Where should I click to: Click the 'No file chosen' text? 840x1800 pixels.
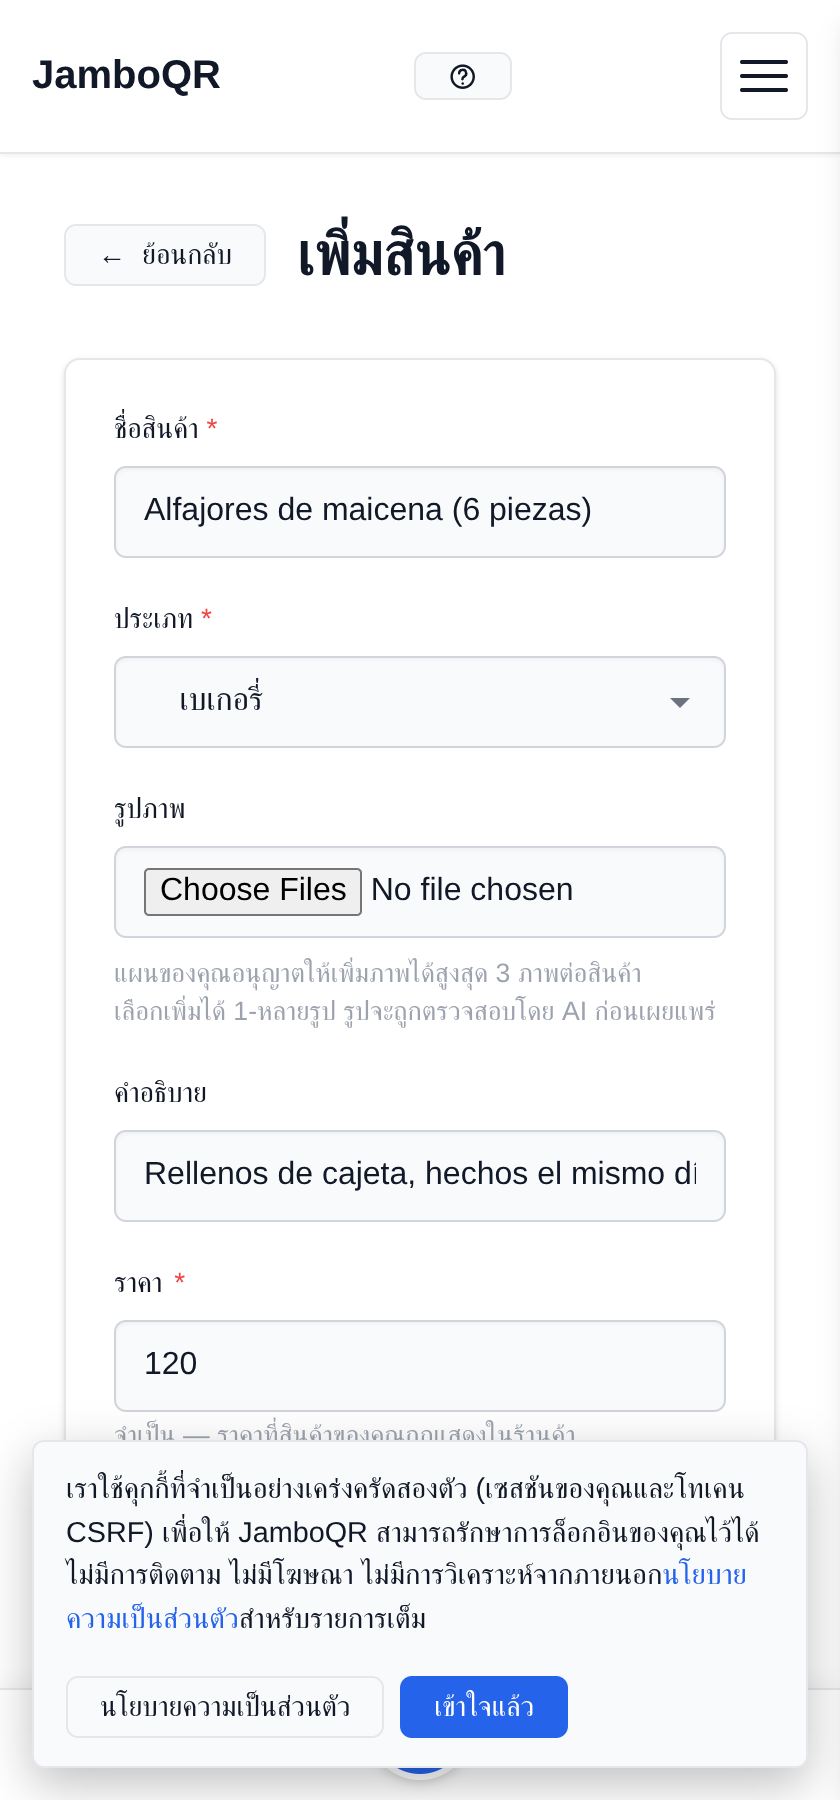pos(472,890)
